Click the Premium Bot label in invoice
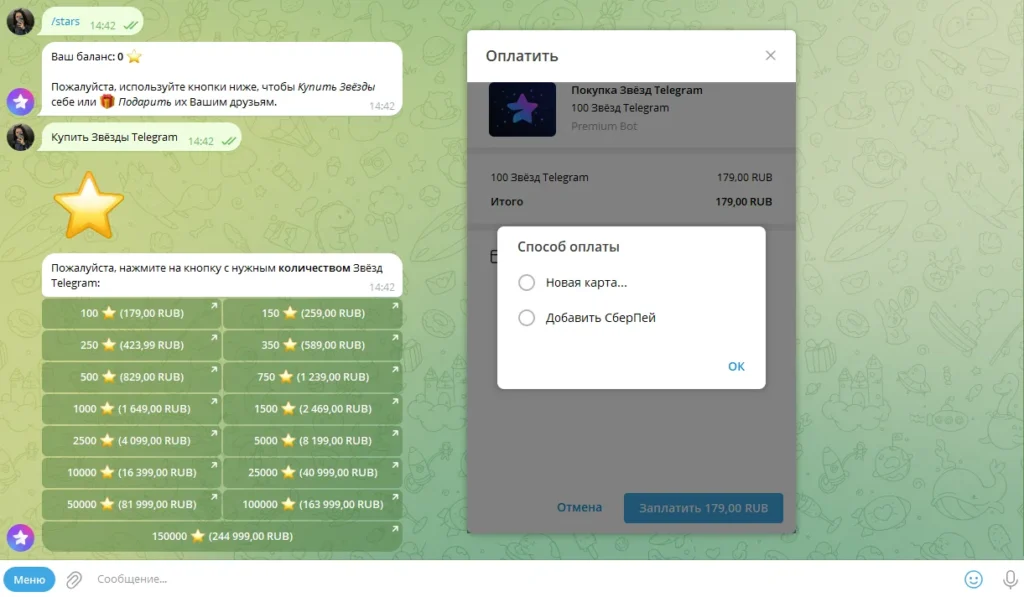The width and height of the screenshot is (1024, 597). point(603,126)
